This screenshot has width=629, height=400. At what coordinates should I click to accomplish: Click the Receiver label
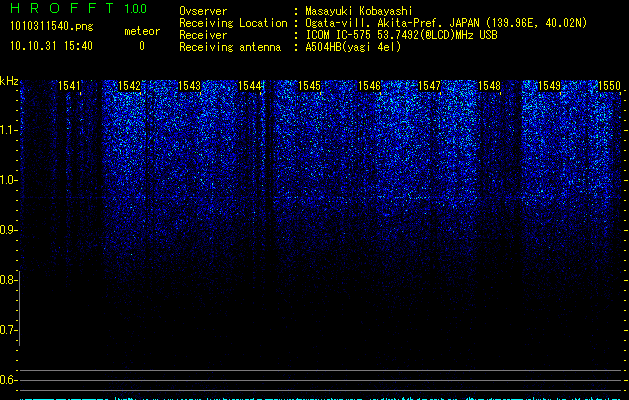pyautogui.click(x=203, y=35)
